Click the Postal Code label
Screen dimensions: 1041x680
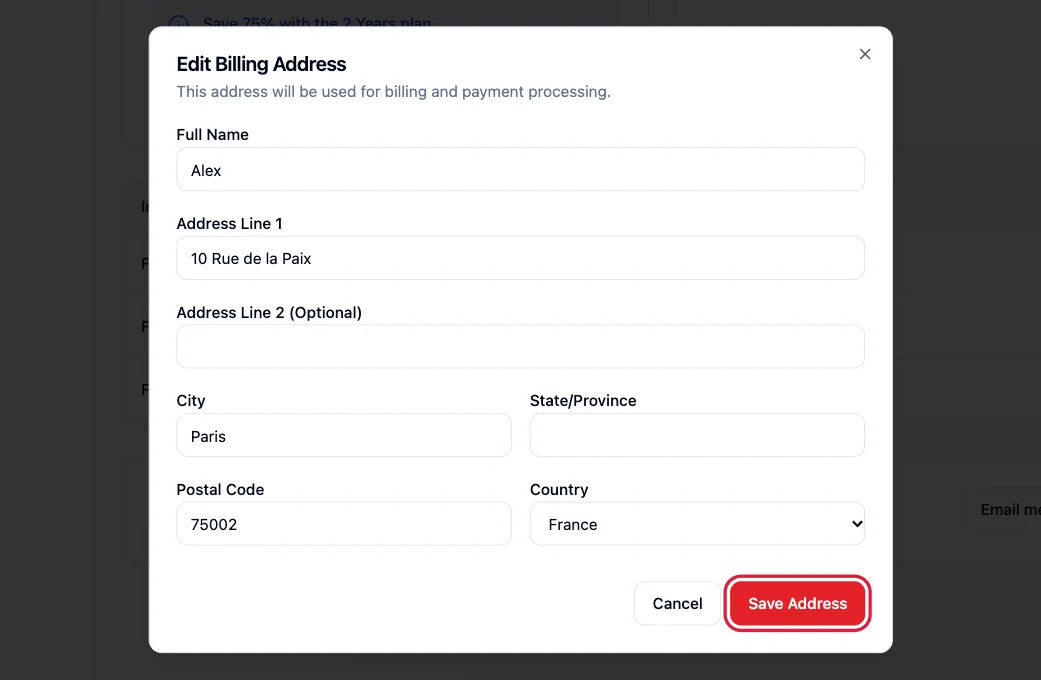tap(220, 489)
